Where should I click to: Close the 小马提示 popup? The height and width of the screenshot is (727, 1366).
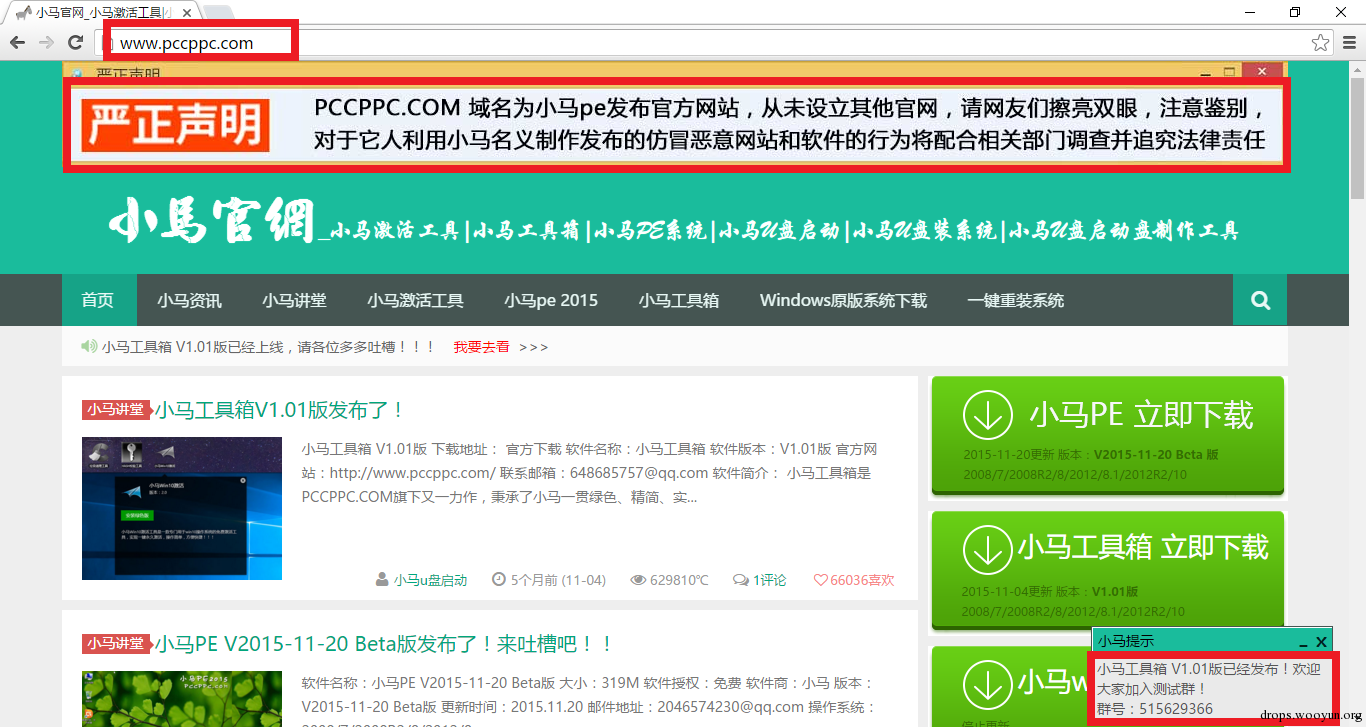[x=1321, y=642]
